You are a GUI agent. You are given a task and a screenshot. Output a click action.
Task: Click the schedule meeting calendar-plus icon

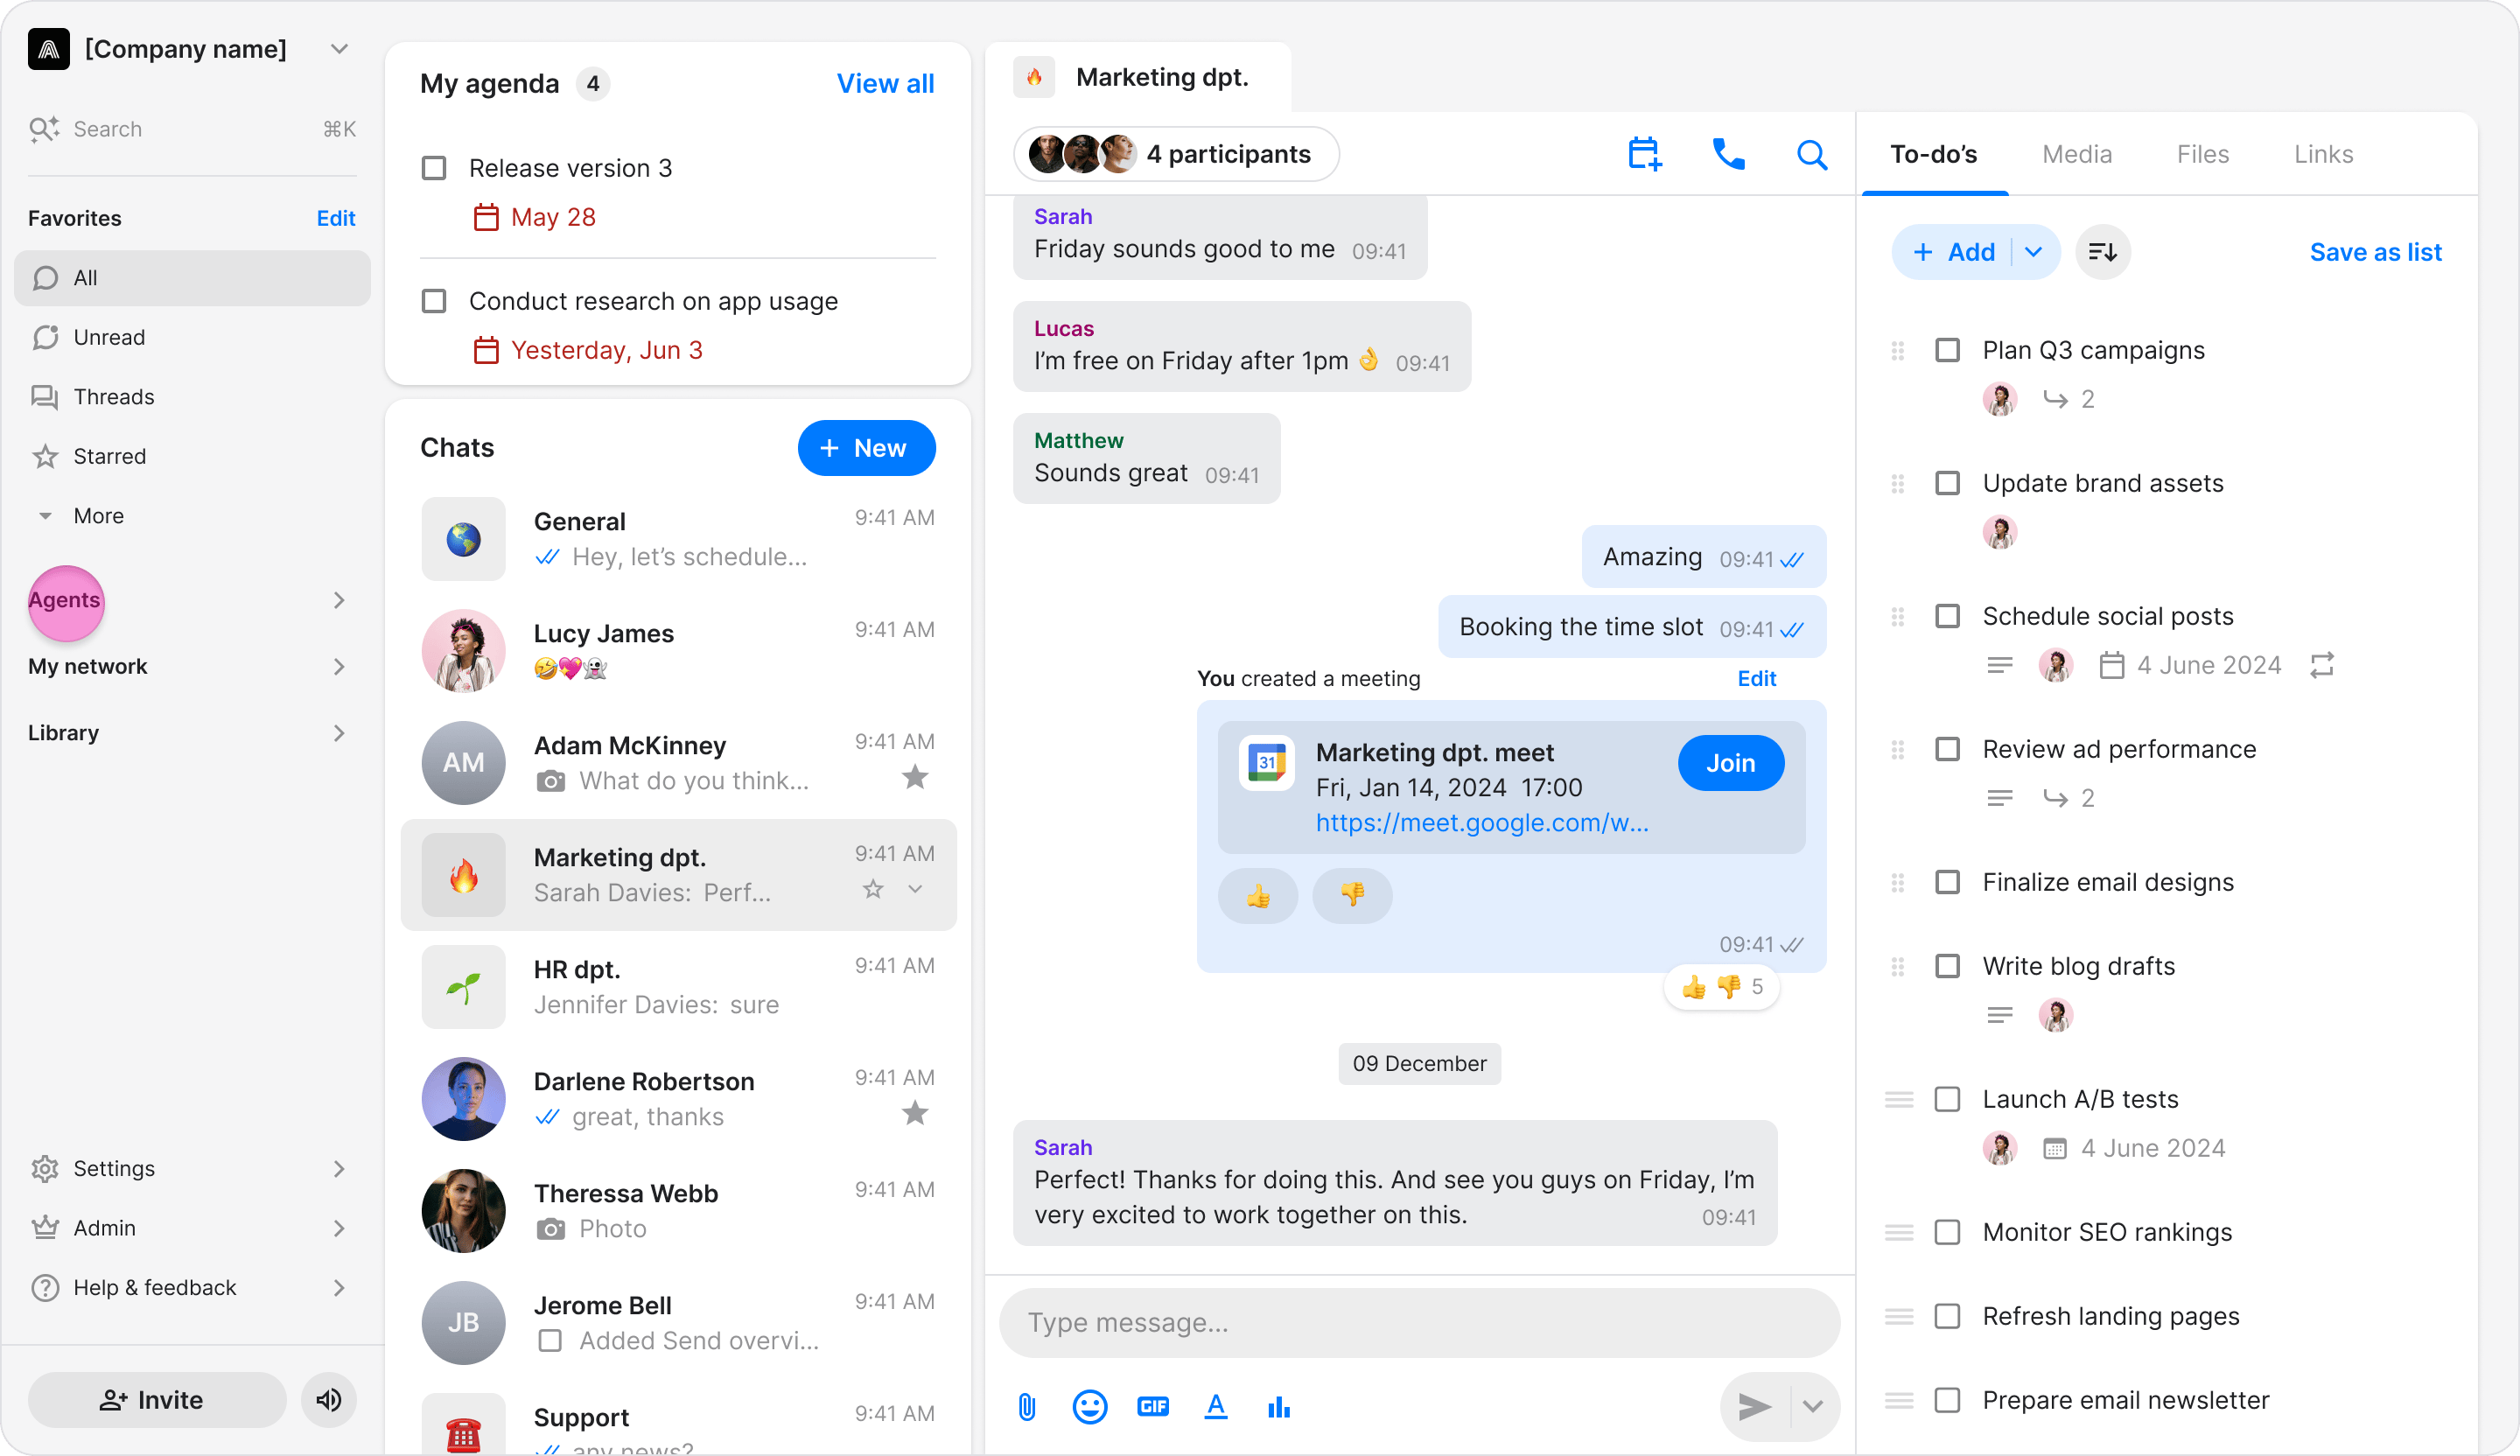[x=1644, y=154]
